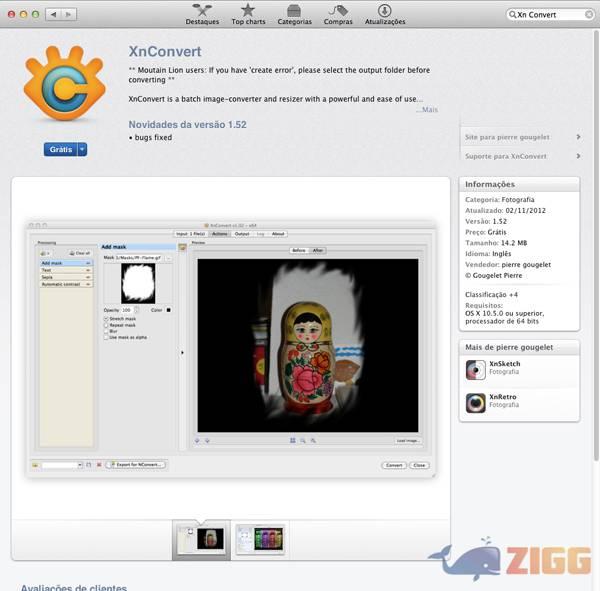Expand the description with the ...Mais link
600x591 pixels.
click(427, 109)
